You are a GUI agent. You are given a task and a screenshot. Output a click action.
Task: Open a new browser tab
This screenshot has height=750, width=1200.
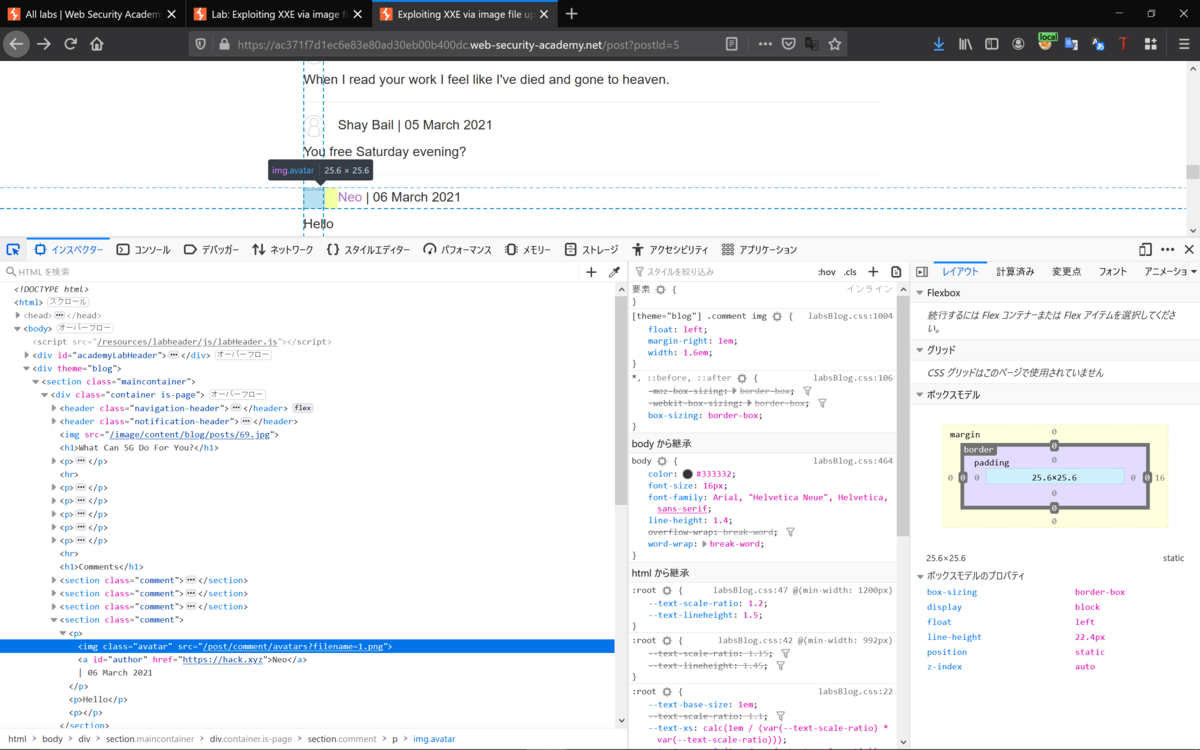tap(572, 14)
